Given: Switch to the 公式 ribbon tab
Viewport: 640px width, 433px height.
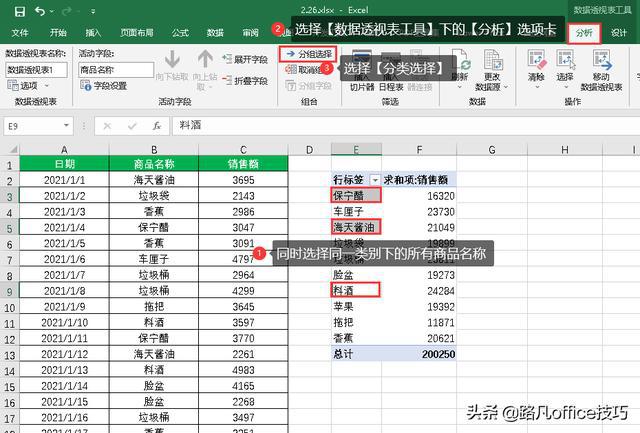Looking at the screenshot, I should point(180,33).
